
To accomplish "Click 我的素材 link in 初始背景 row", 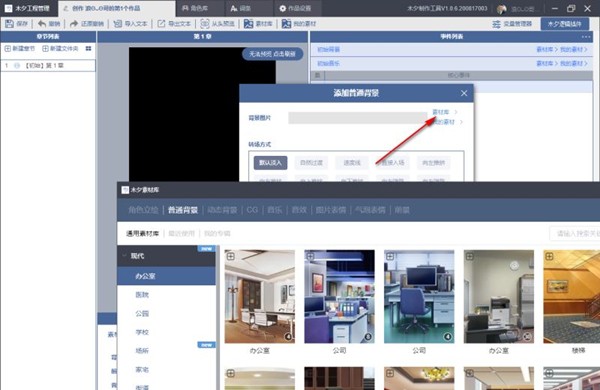I will click(x=572, y=49).
